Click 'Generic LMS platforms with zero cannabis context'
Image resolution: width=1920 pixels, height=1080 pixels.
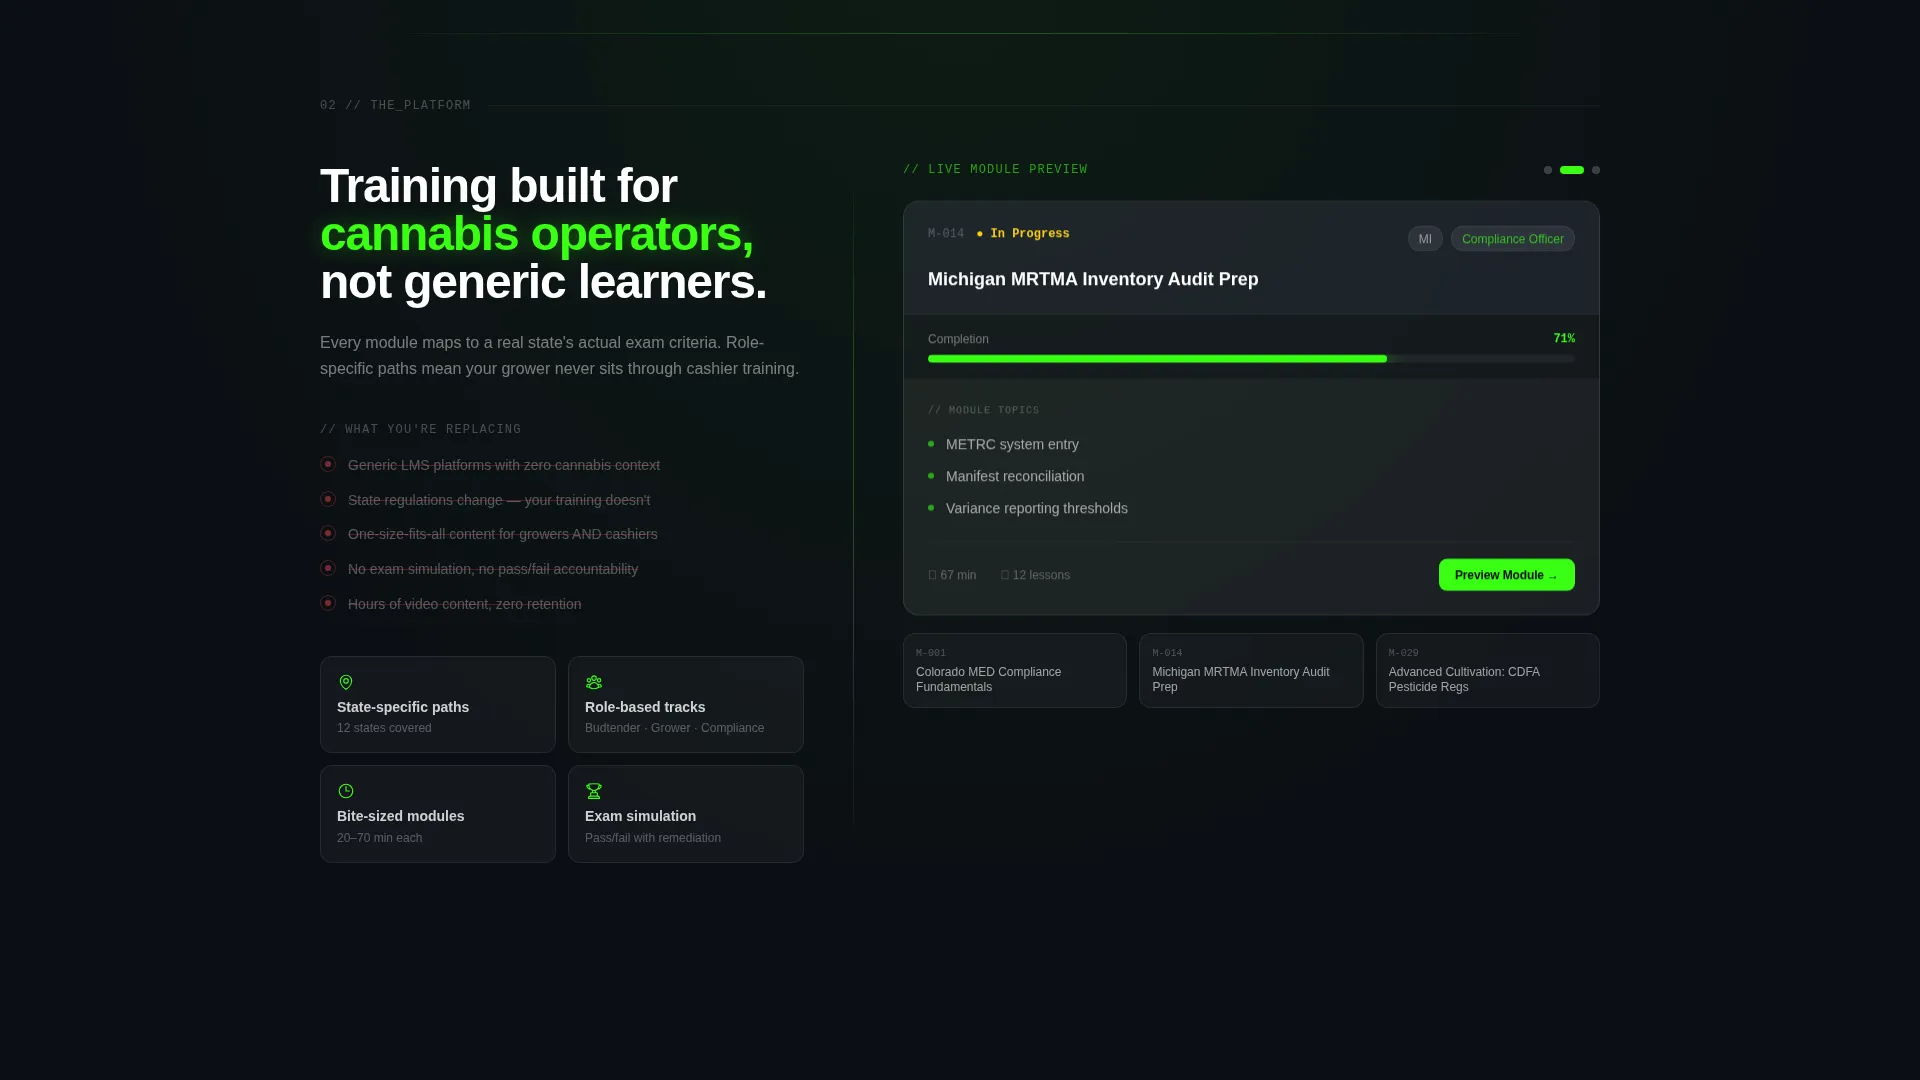point(504,465)
